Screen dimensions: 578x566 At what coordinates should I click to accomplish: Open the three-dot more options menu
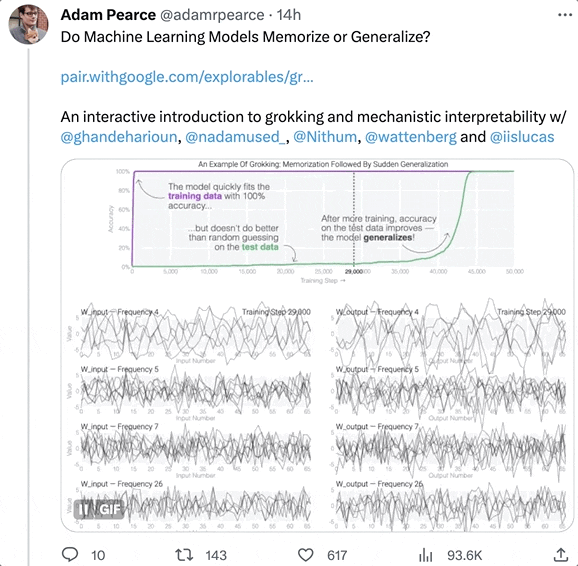point(565,15)
